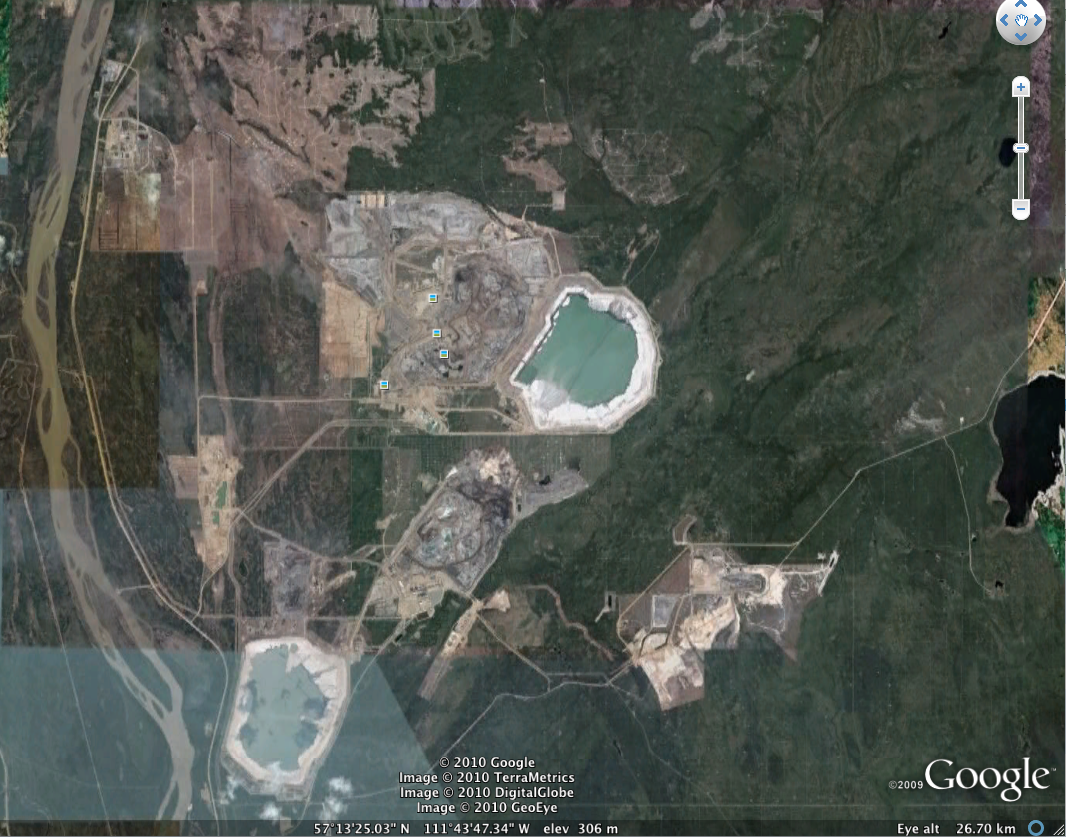The width and height of the screenshot is (1066, 837).
Task: Select the hand icon in the compass control
Action: pos(1021,21)
